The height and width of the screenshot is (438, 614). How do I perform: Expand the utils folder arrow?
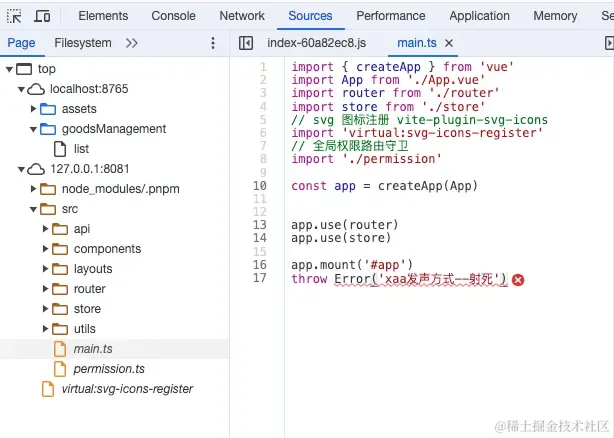[45, 328]
